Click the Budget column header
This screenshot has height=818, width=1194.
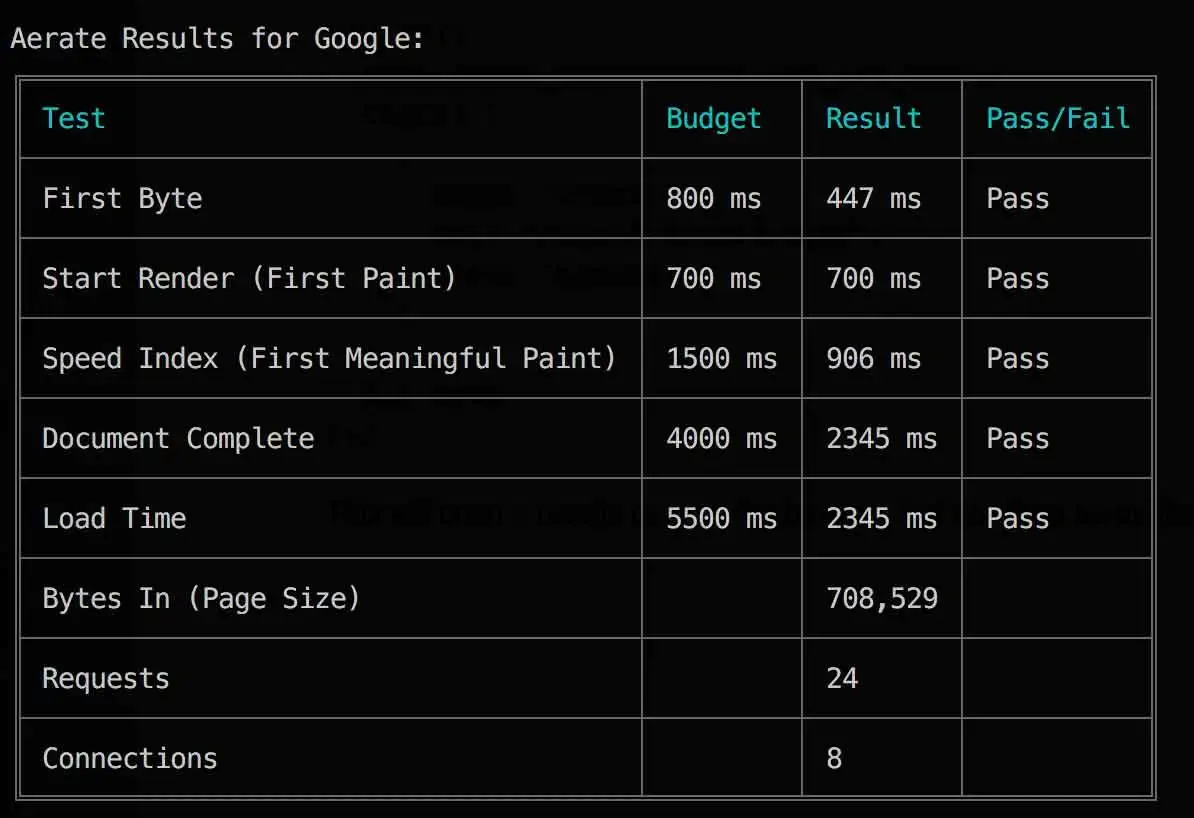coord(713,118)
